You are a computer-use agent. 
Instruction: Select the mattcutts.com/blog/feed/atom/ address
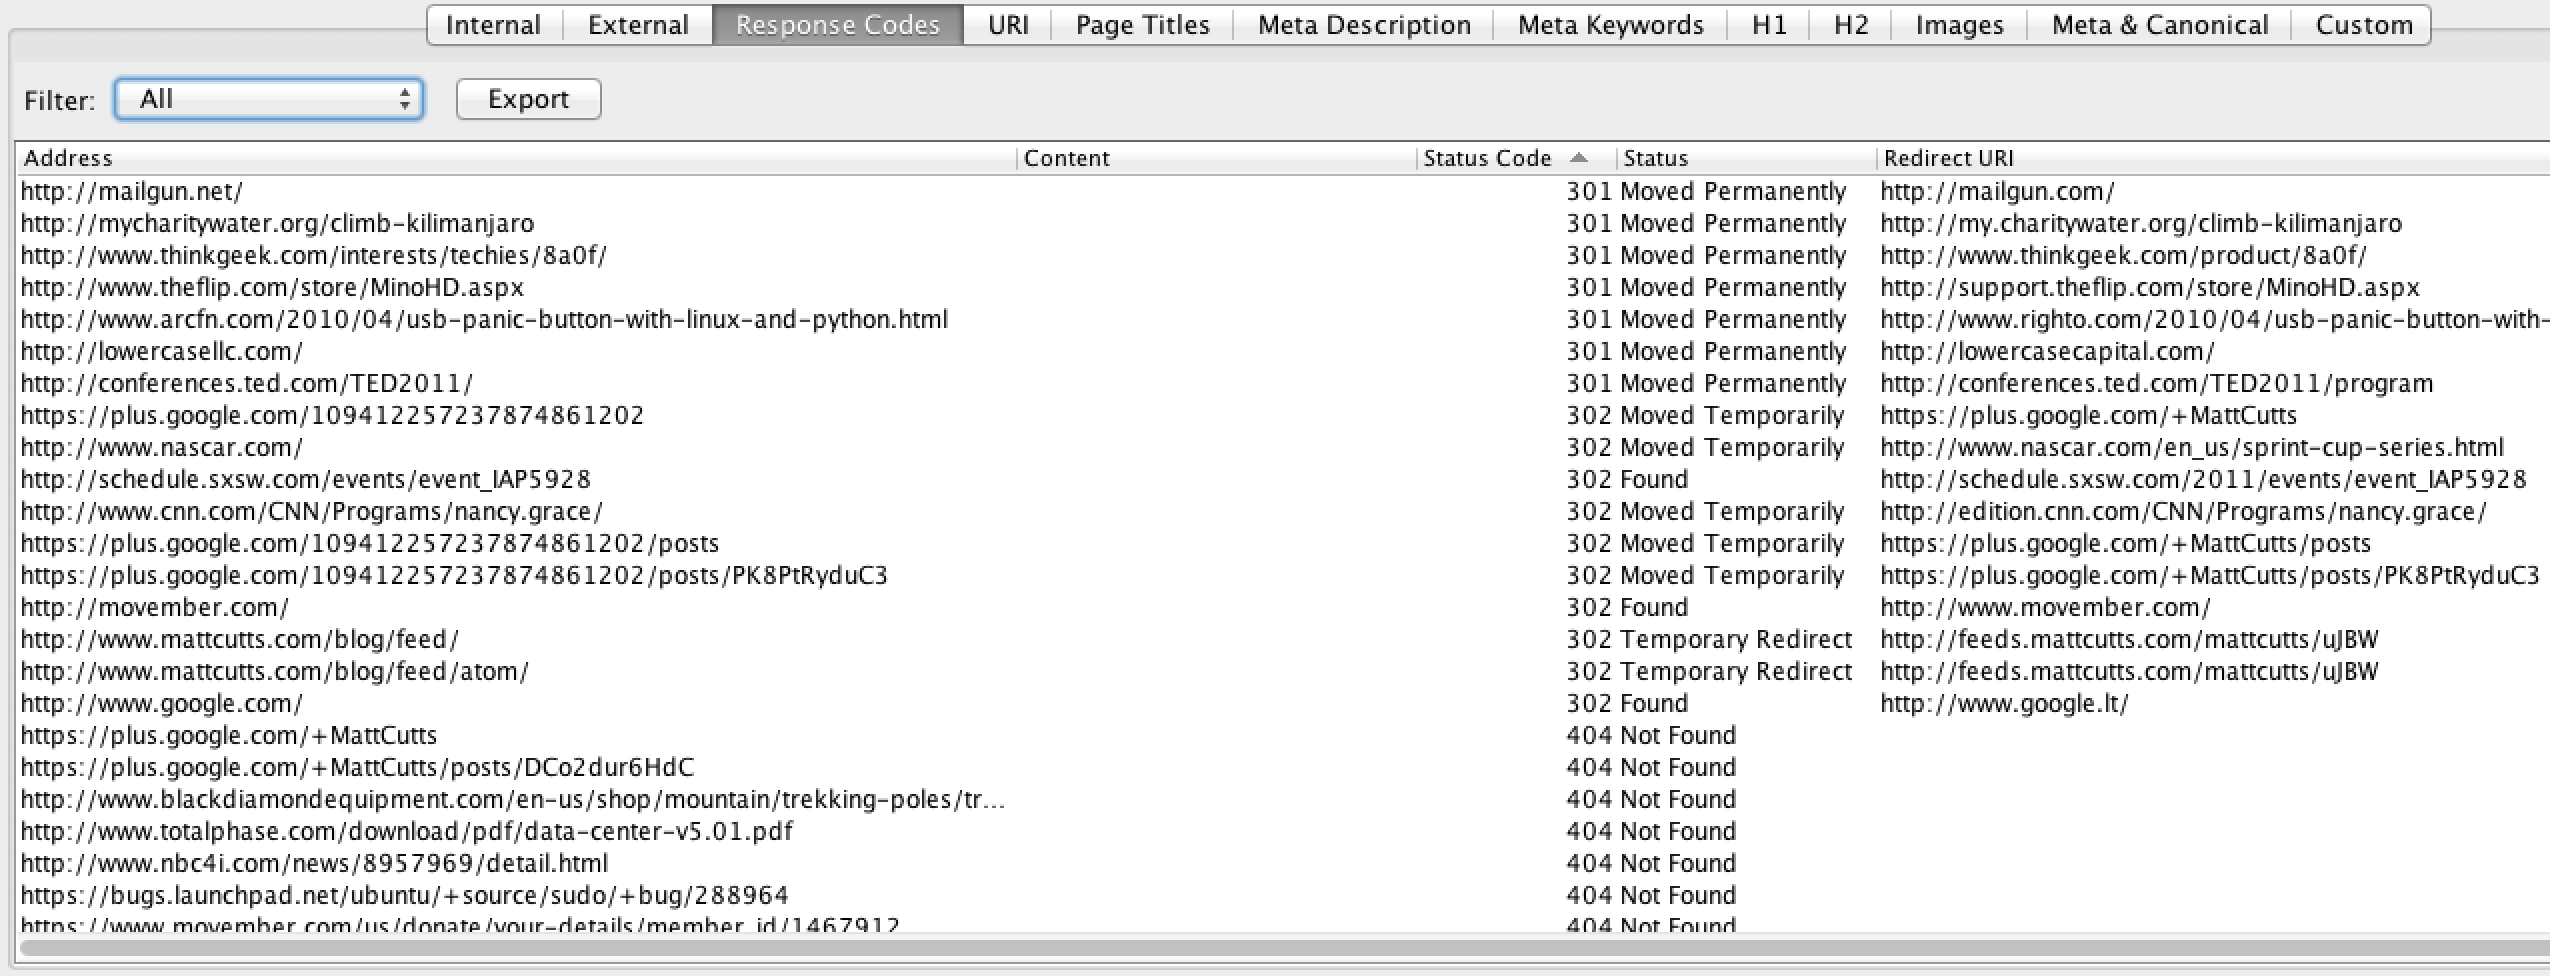275,671
